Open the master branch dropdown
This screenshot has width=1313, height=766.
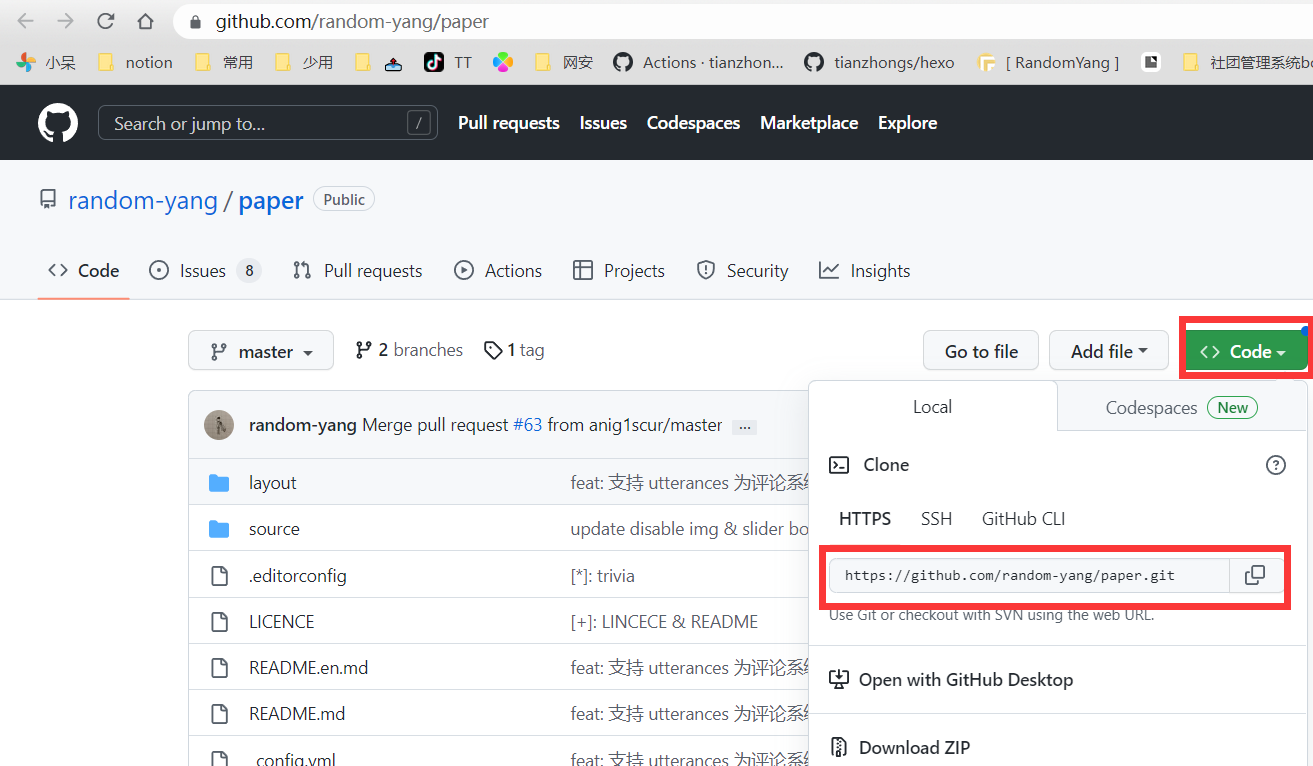pos(261,352)
